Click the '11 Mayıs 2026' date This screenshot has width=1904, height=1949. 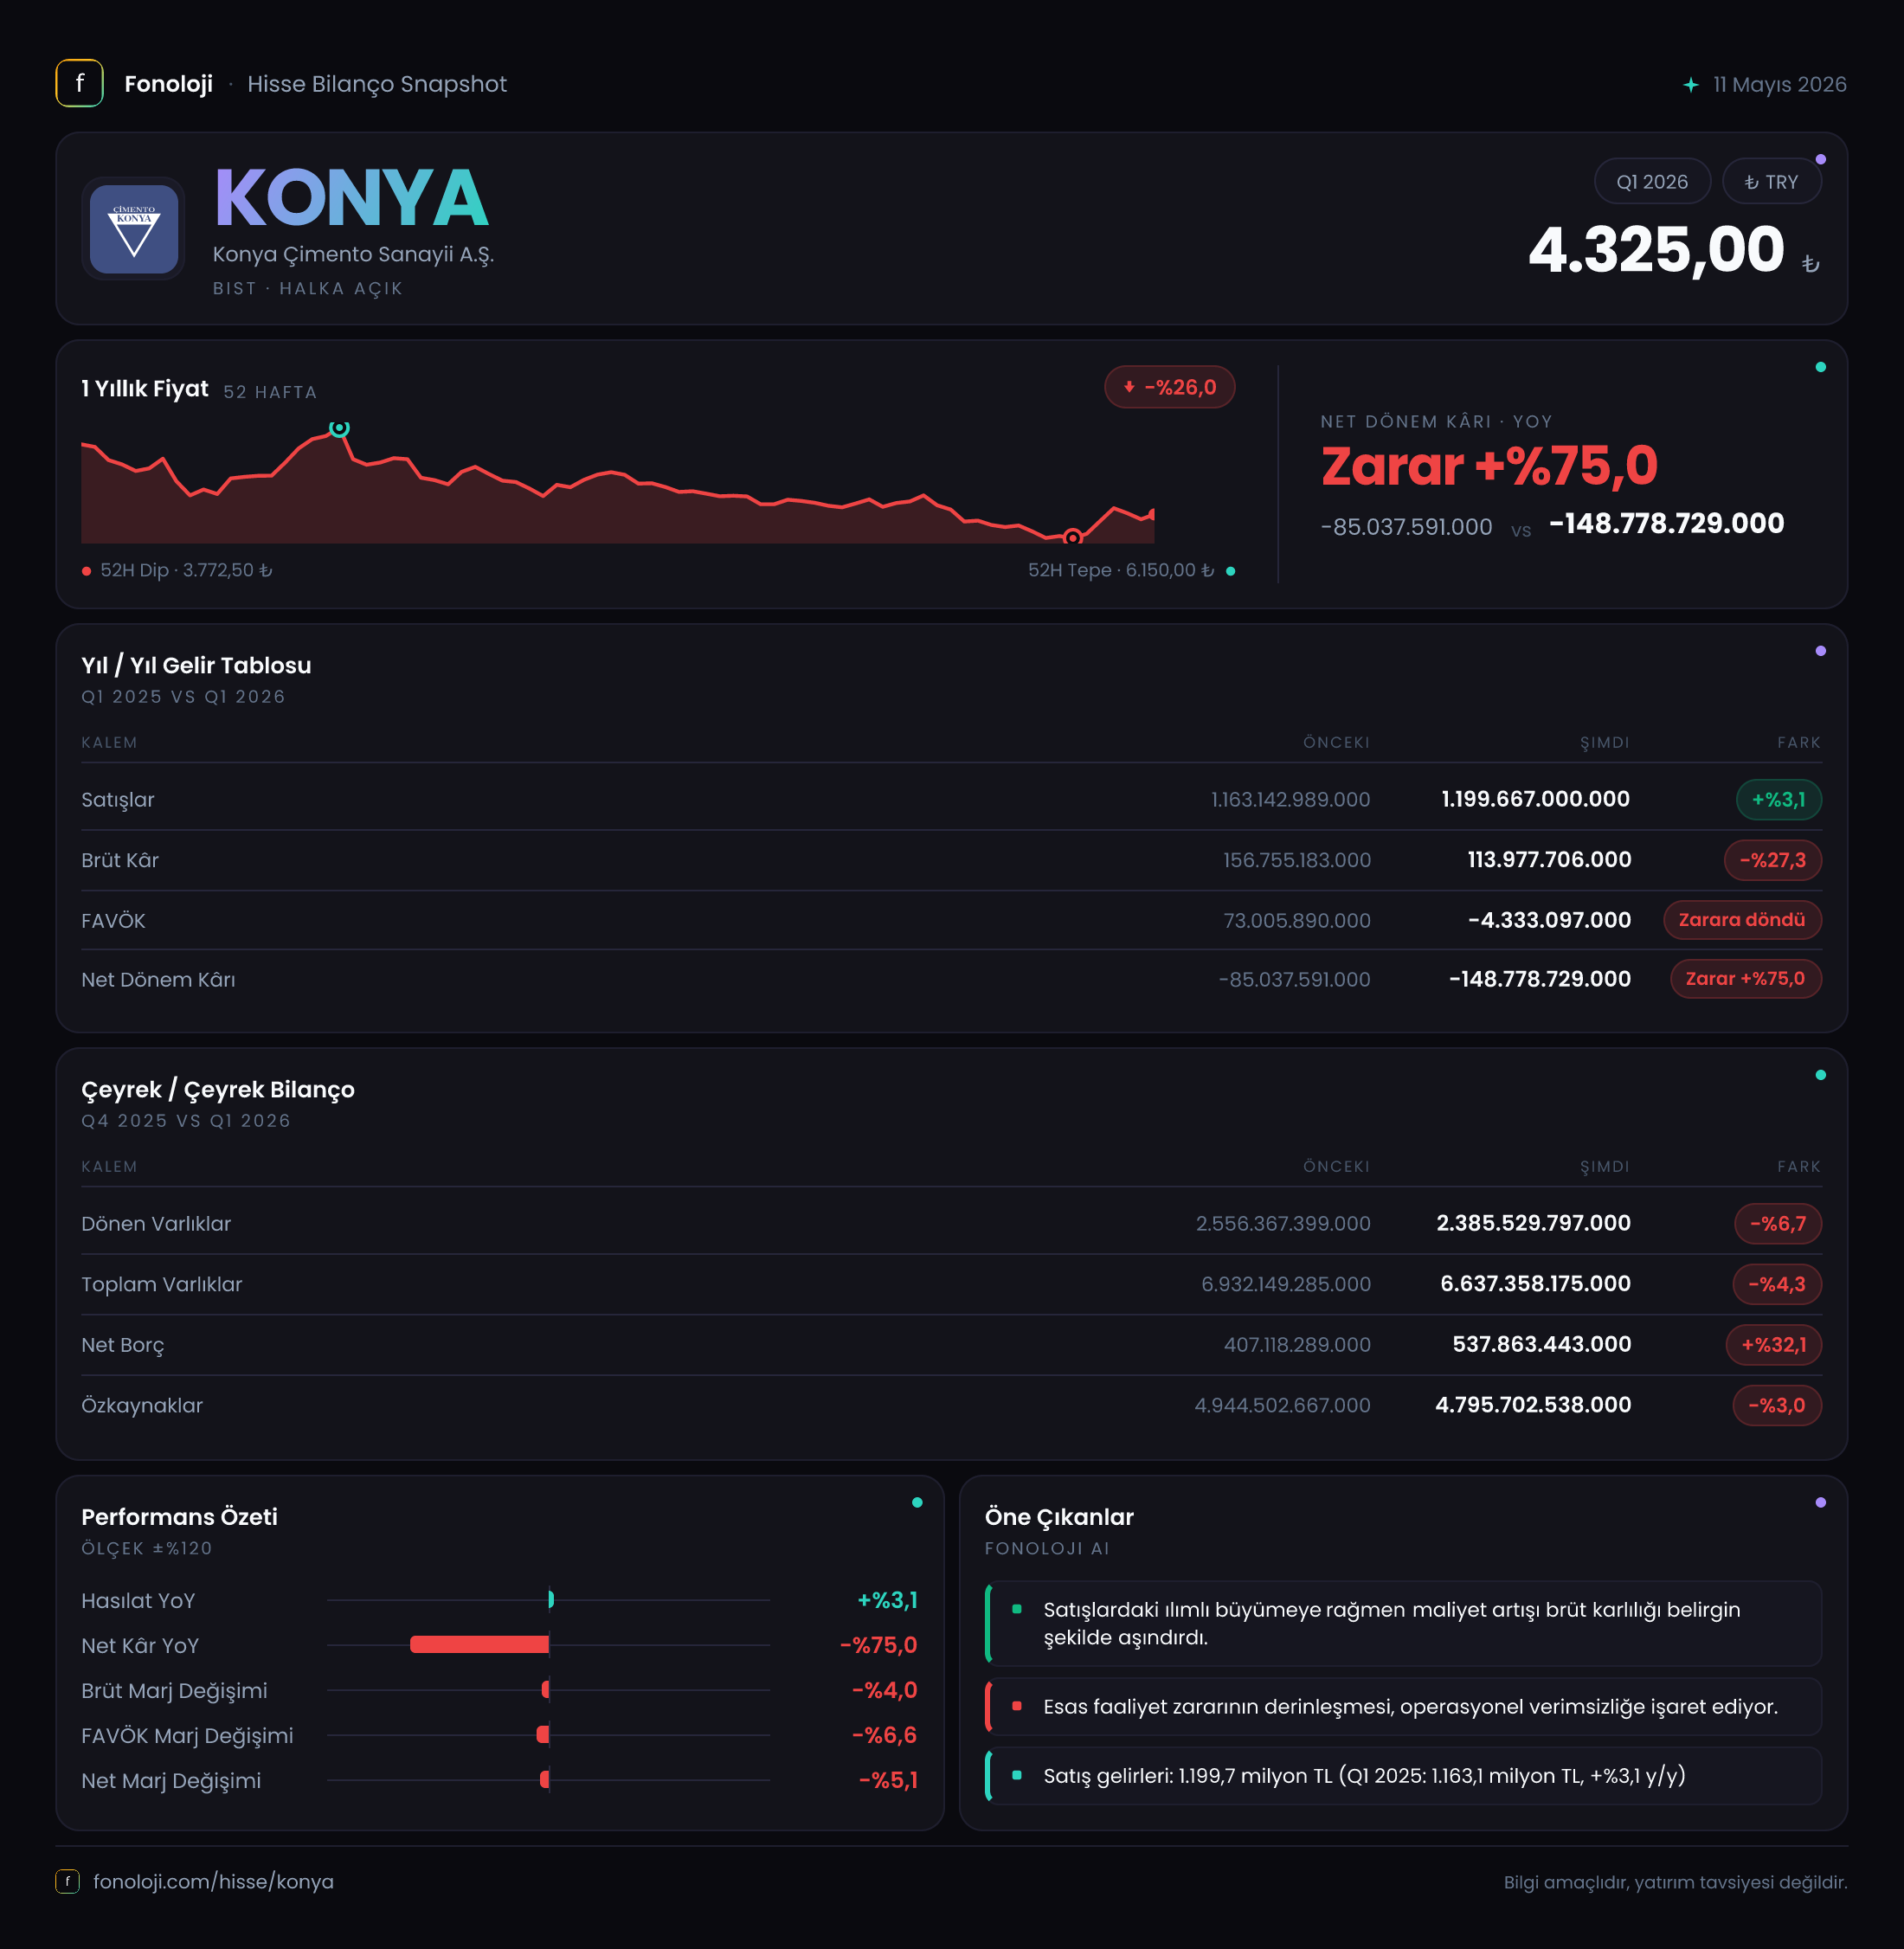[x=1779, y=84]
